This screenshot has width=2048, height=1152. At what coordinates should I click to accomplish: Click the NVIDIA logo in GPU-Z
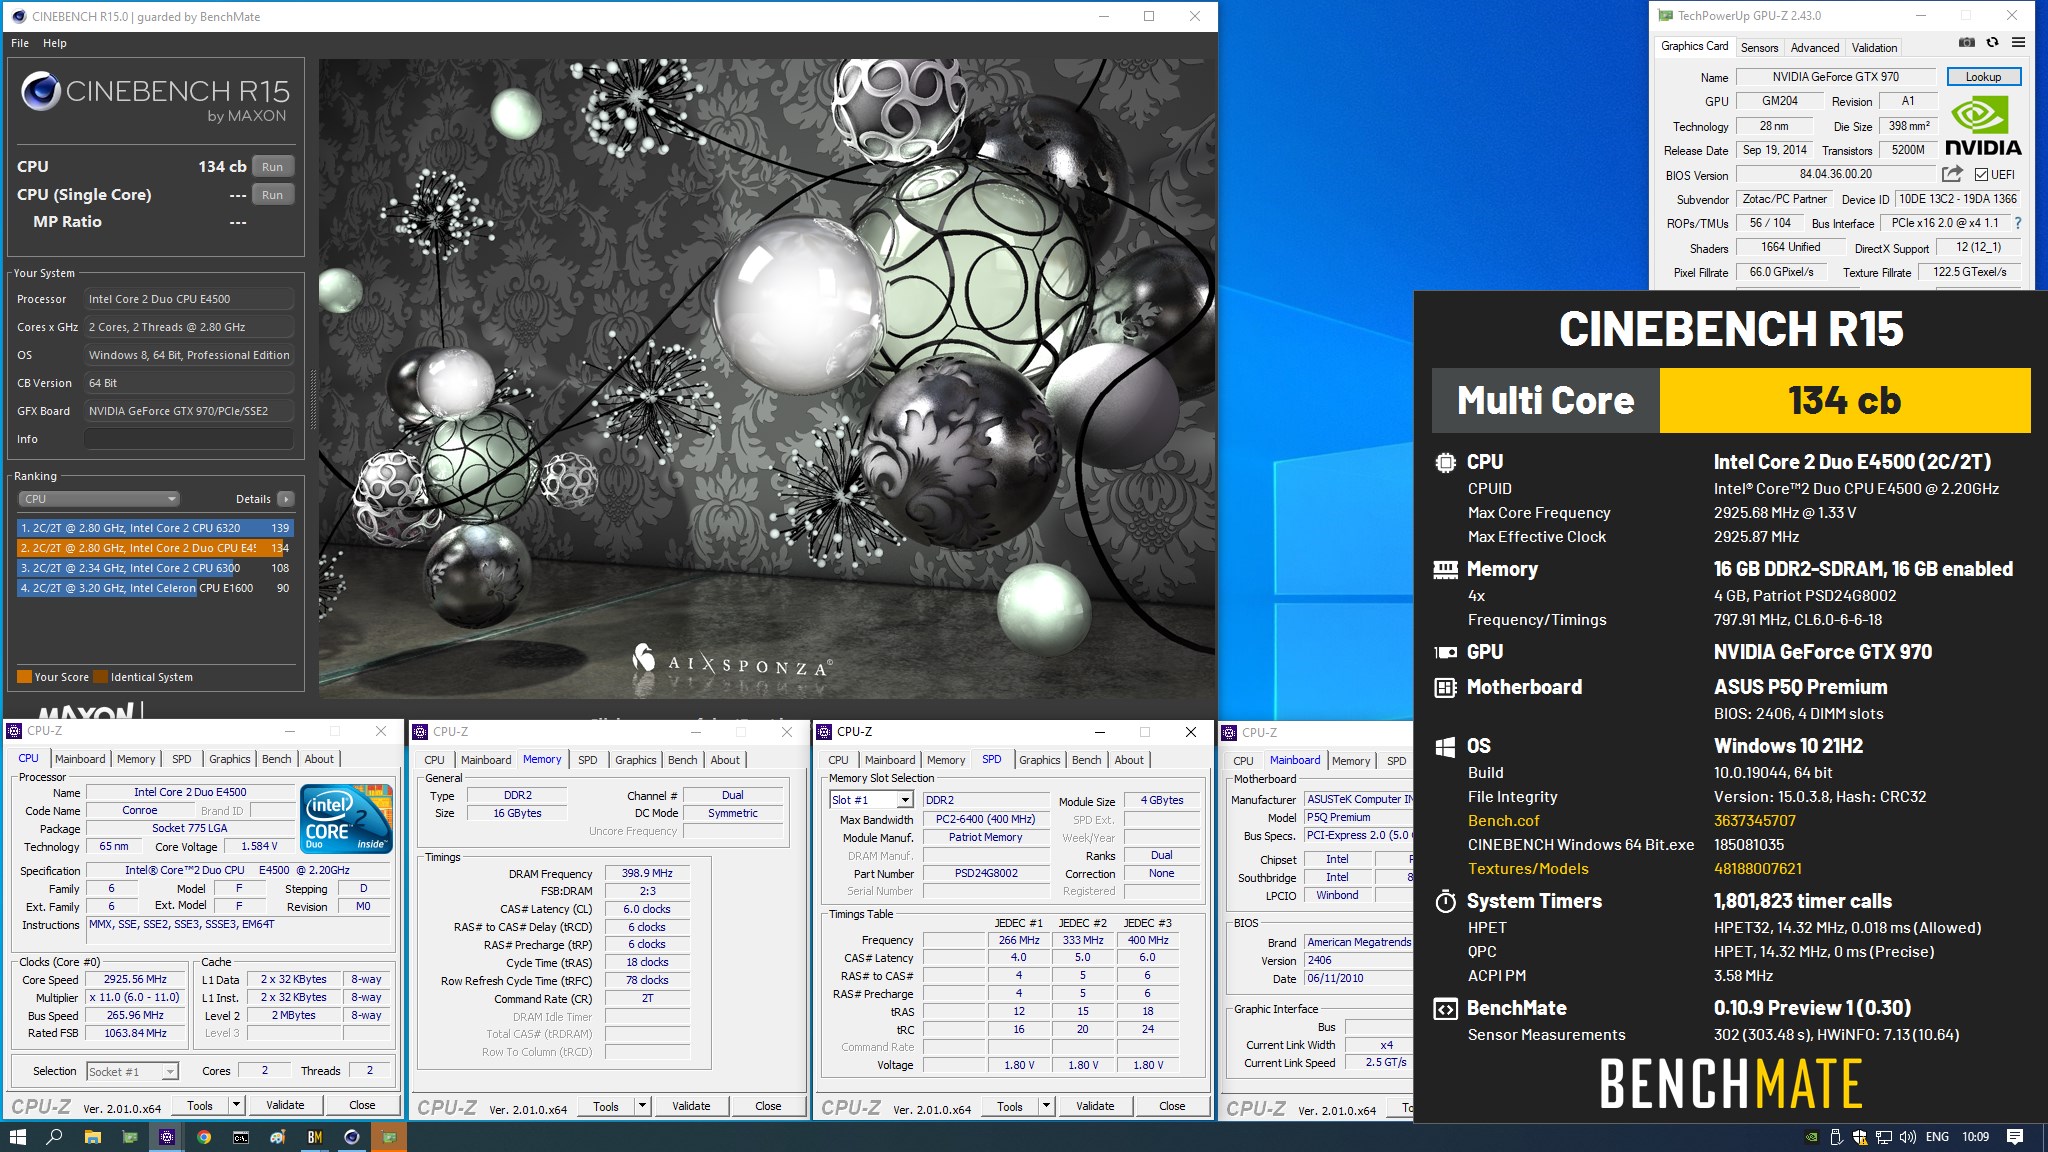1983,126
